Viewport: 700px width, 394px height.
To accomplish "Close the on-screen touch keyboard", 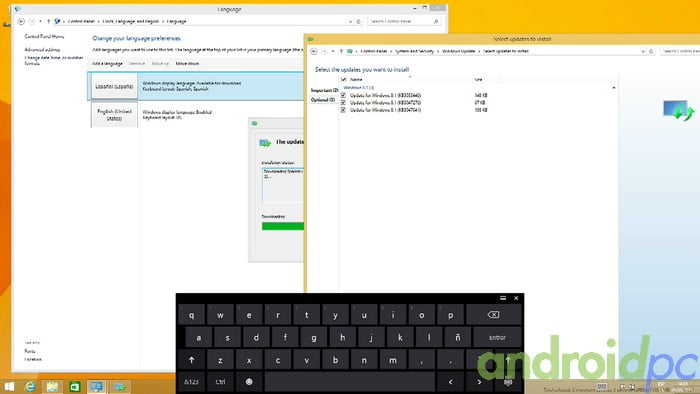I will [x=516, y=298].
